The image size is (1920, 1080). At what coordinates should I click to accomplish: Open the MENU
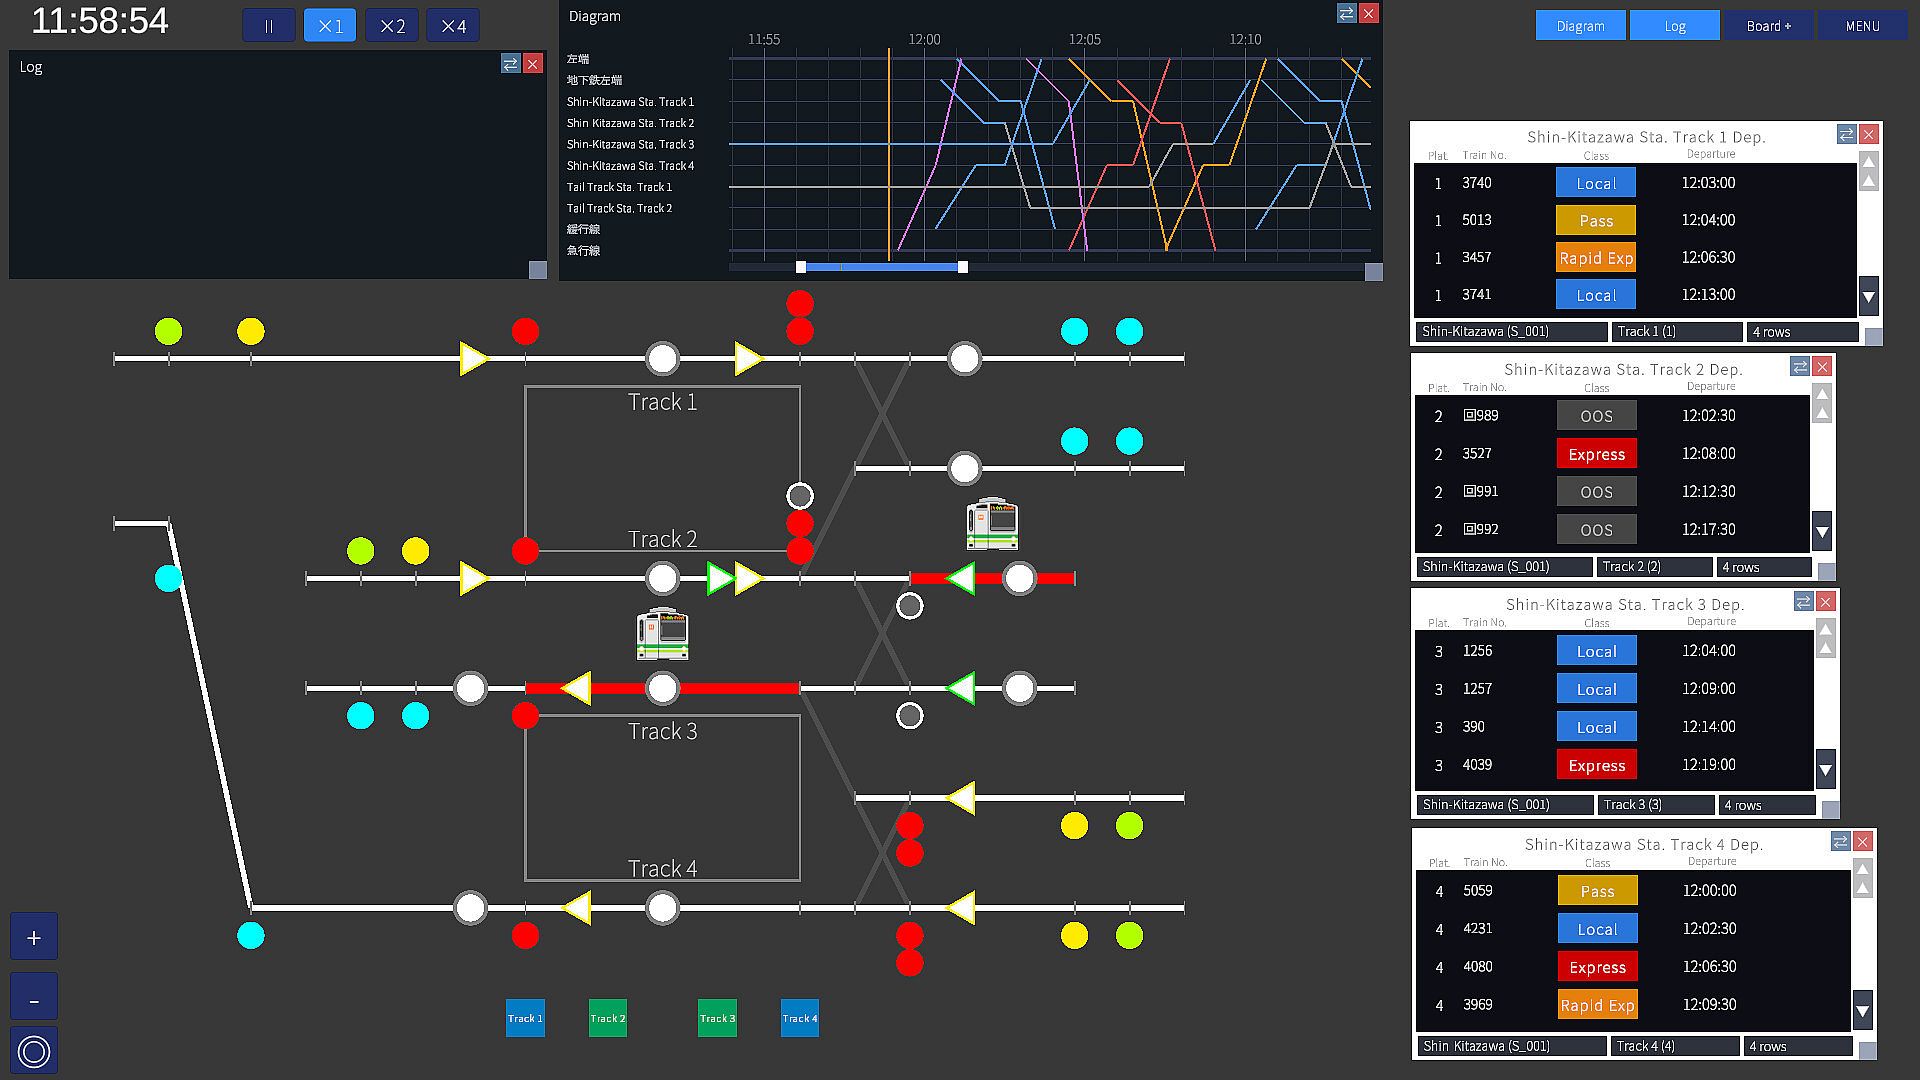(x=1862, y=26)
